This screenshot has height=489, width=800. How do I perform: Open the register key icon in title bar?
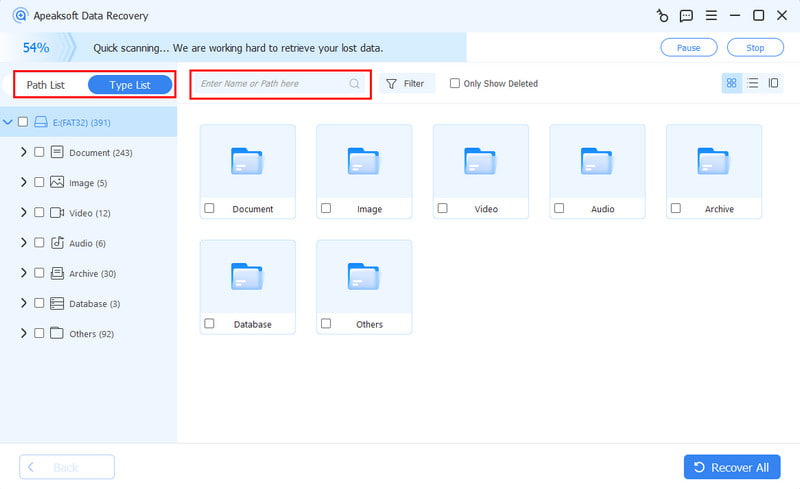coord(662,16)
